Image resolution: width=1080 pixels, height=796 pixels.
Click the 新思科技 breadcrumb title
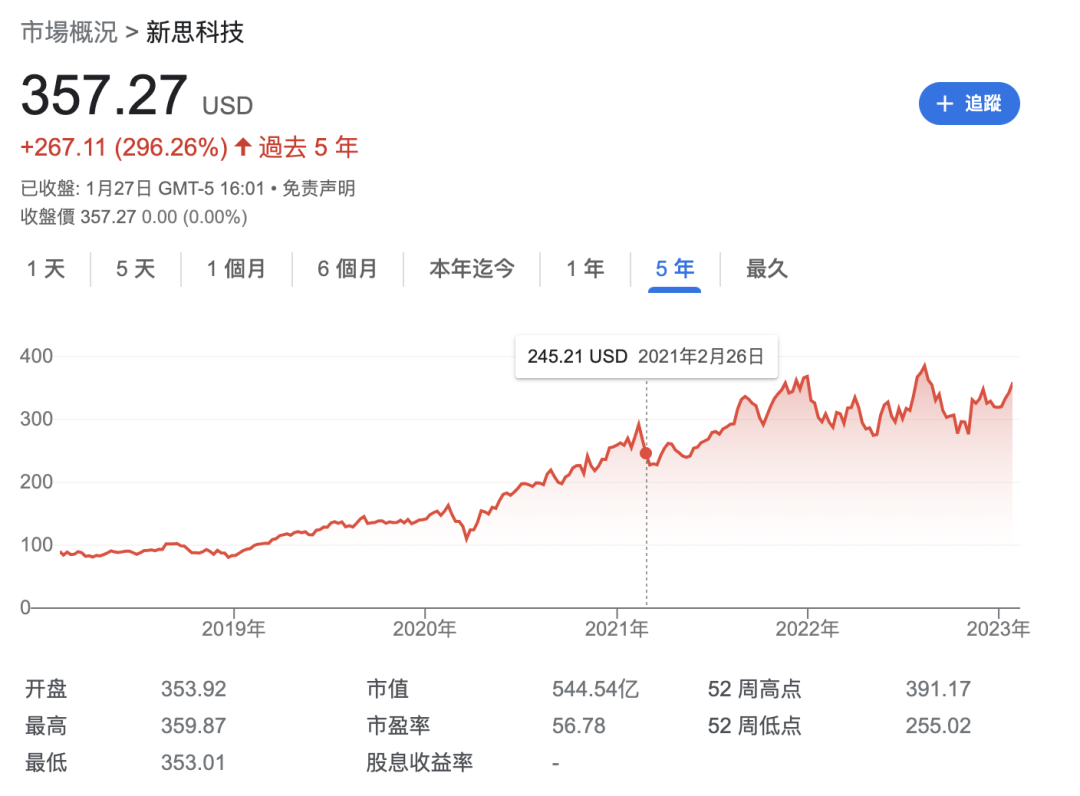pyautogui.click(x=195, y=32)
